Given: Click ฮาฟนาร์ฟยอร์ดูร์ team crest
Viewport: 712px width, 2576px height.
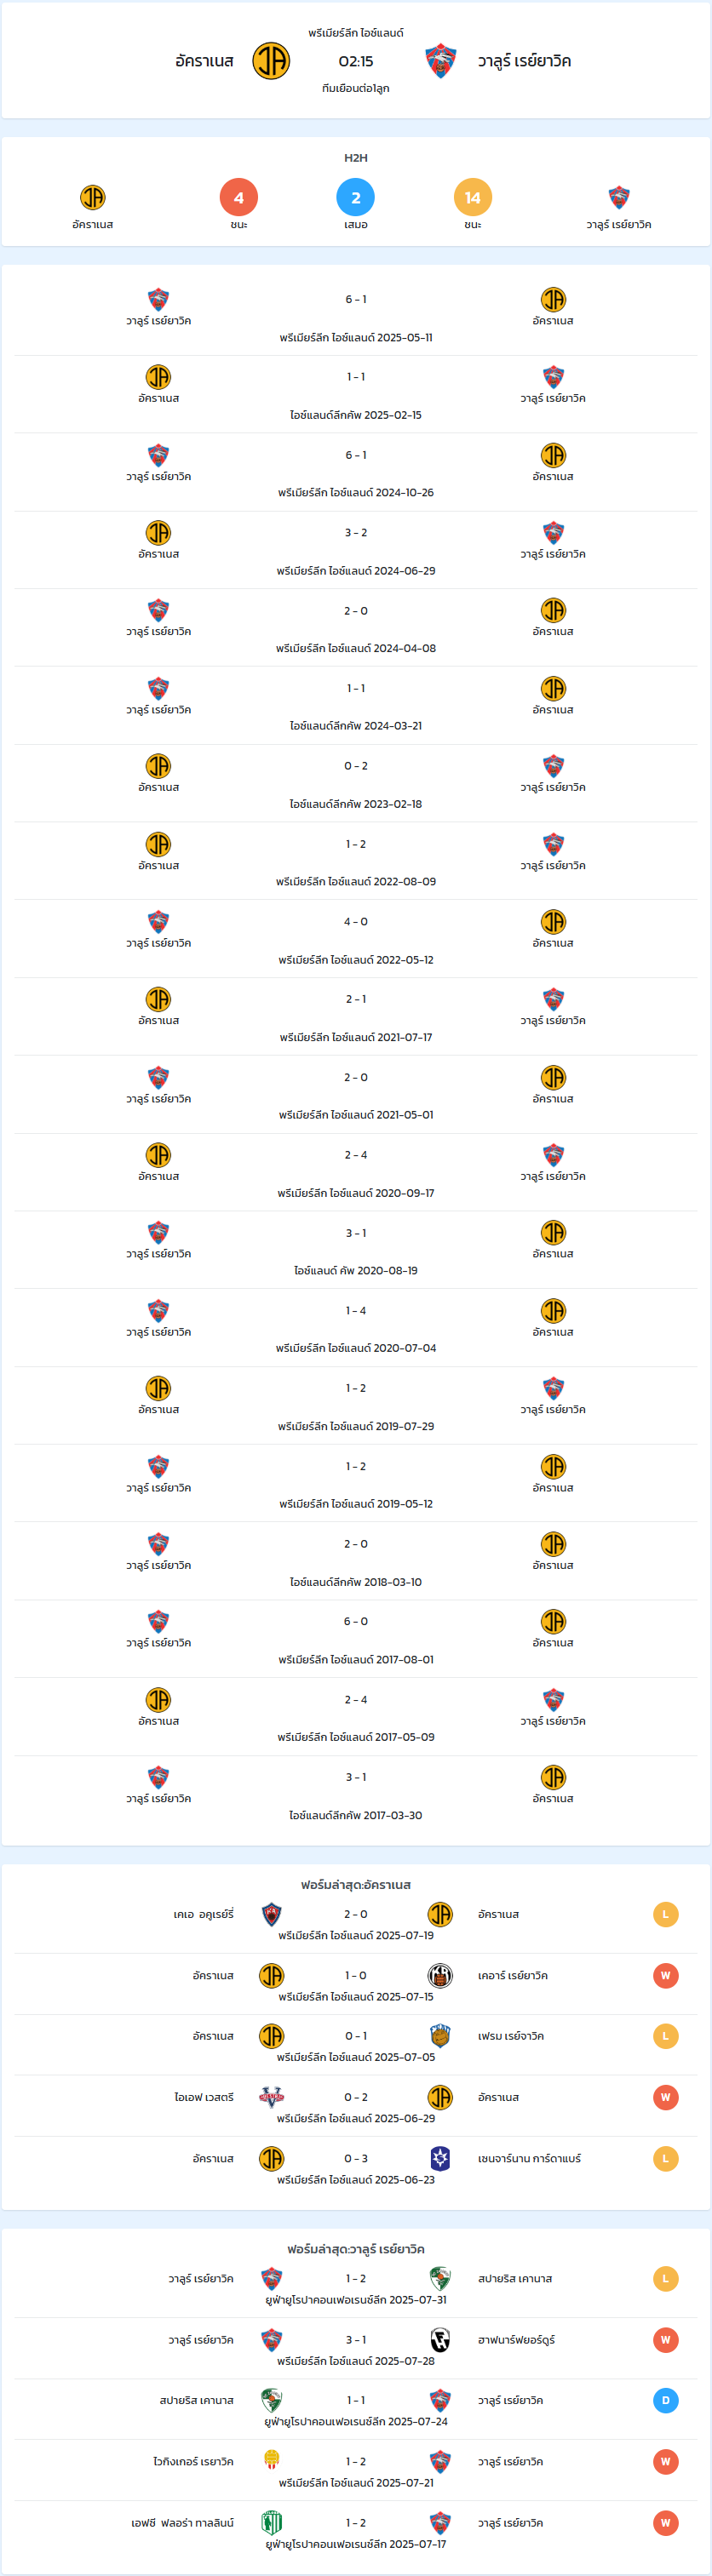Looking at the screenshot, I should pyautogui.click(x=440, y=2340).
